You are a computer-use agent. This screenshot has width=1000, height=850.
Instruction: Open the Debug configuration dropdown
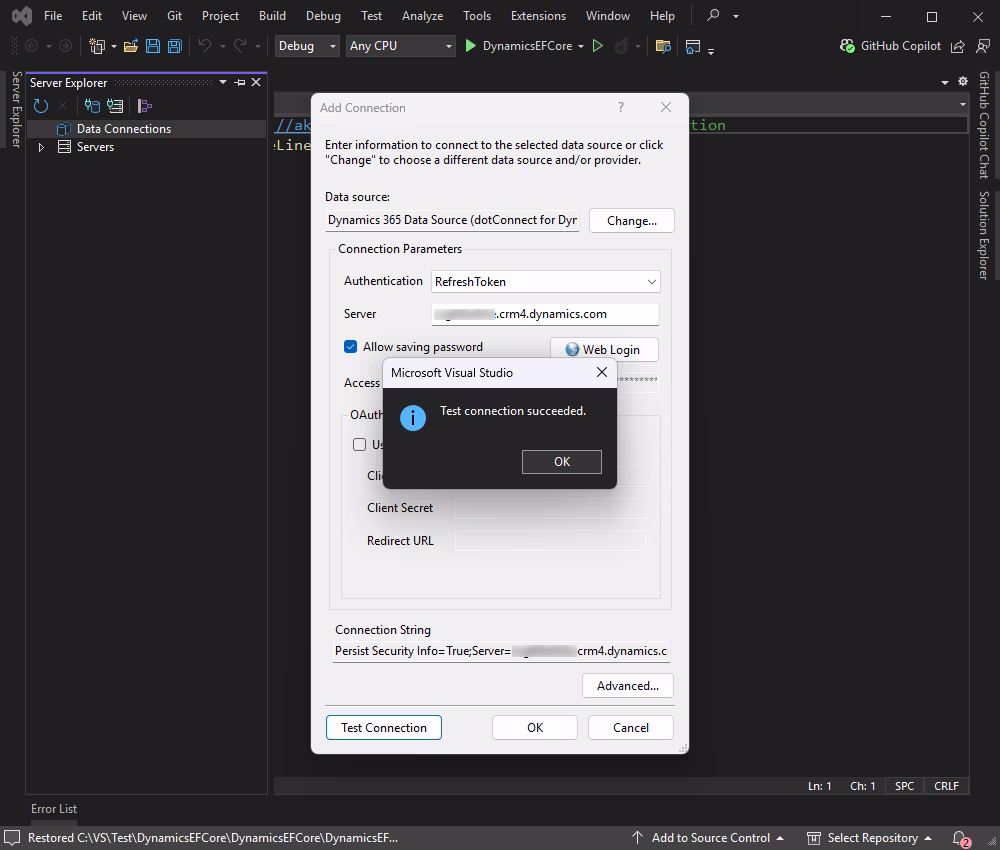[307, 46]
